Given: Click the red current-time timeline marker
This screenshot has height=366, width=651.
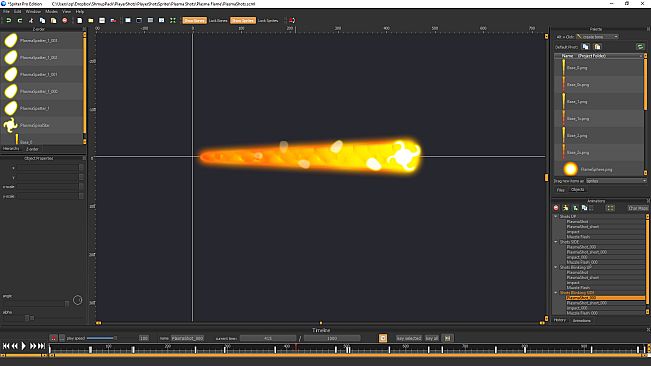Looking at the screenshot, I should pos(296,347).
